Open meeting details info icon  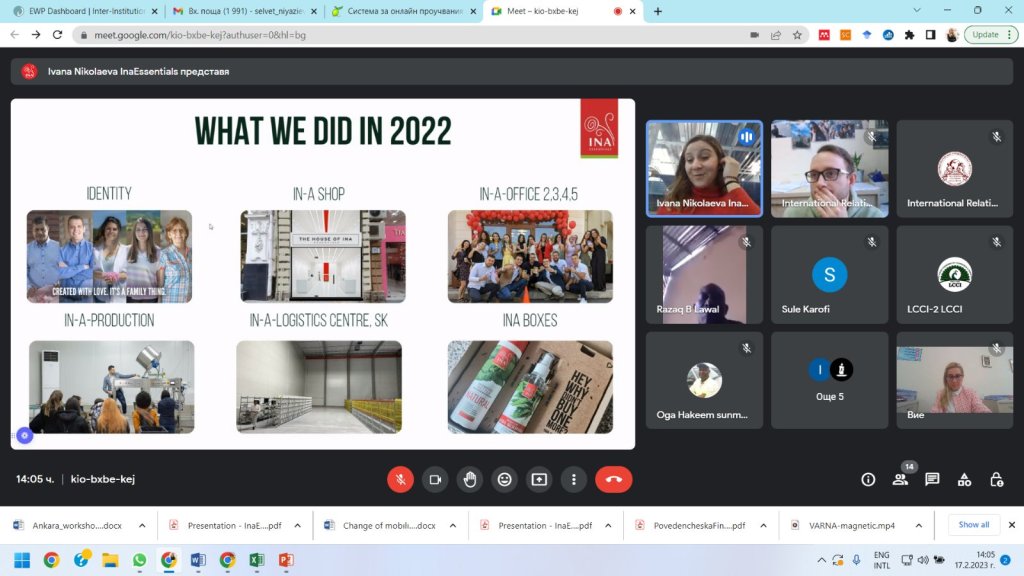coord(868,479)
